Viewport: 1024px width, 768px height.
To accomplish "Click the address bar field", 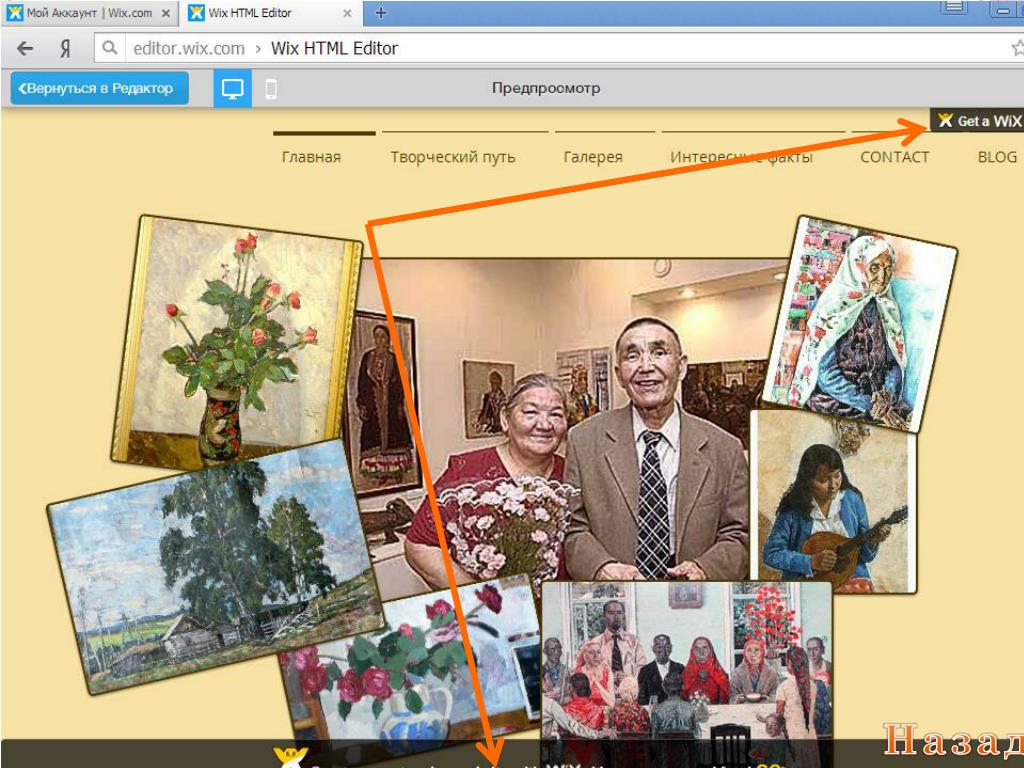I will tap(559, 48).
